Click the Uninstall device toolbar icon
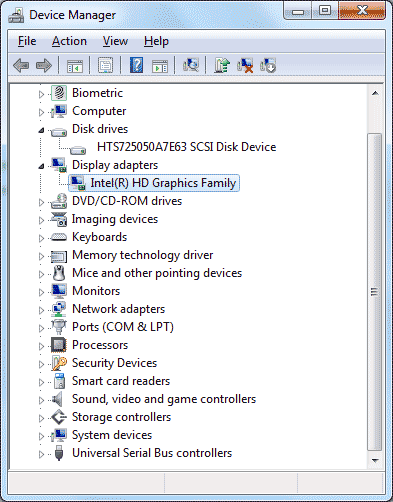This screenshot has width=393, height=502. pyautogui.click(x=245, y=65)
